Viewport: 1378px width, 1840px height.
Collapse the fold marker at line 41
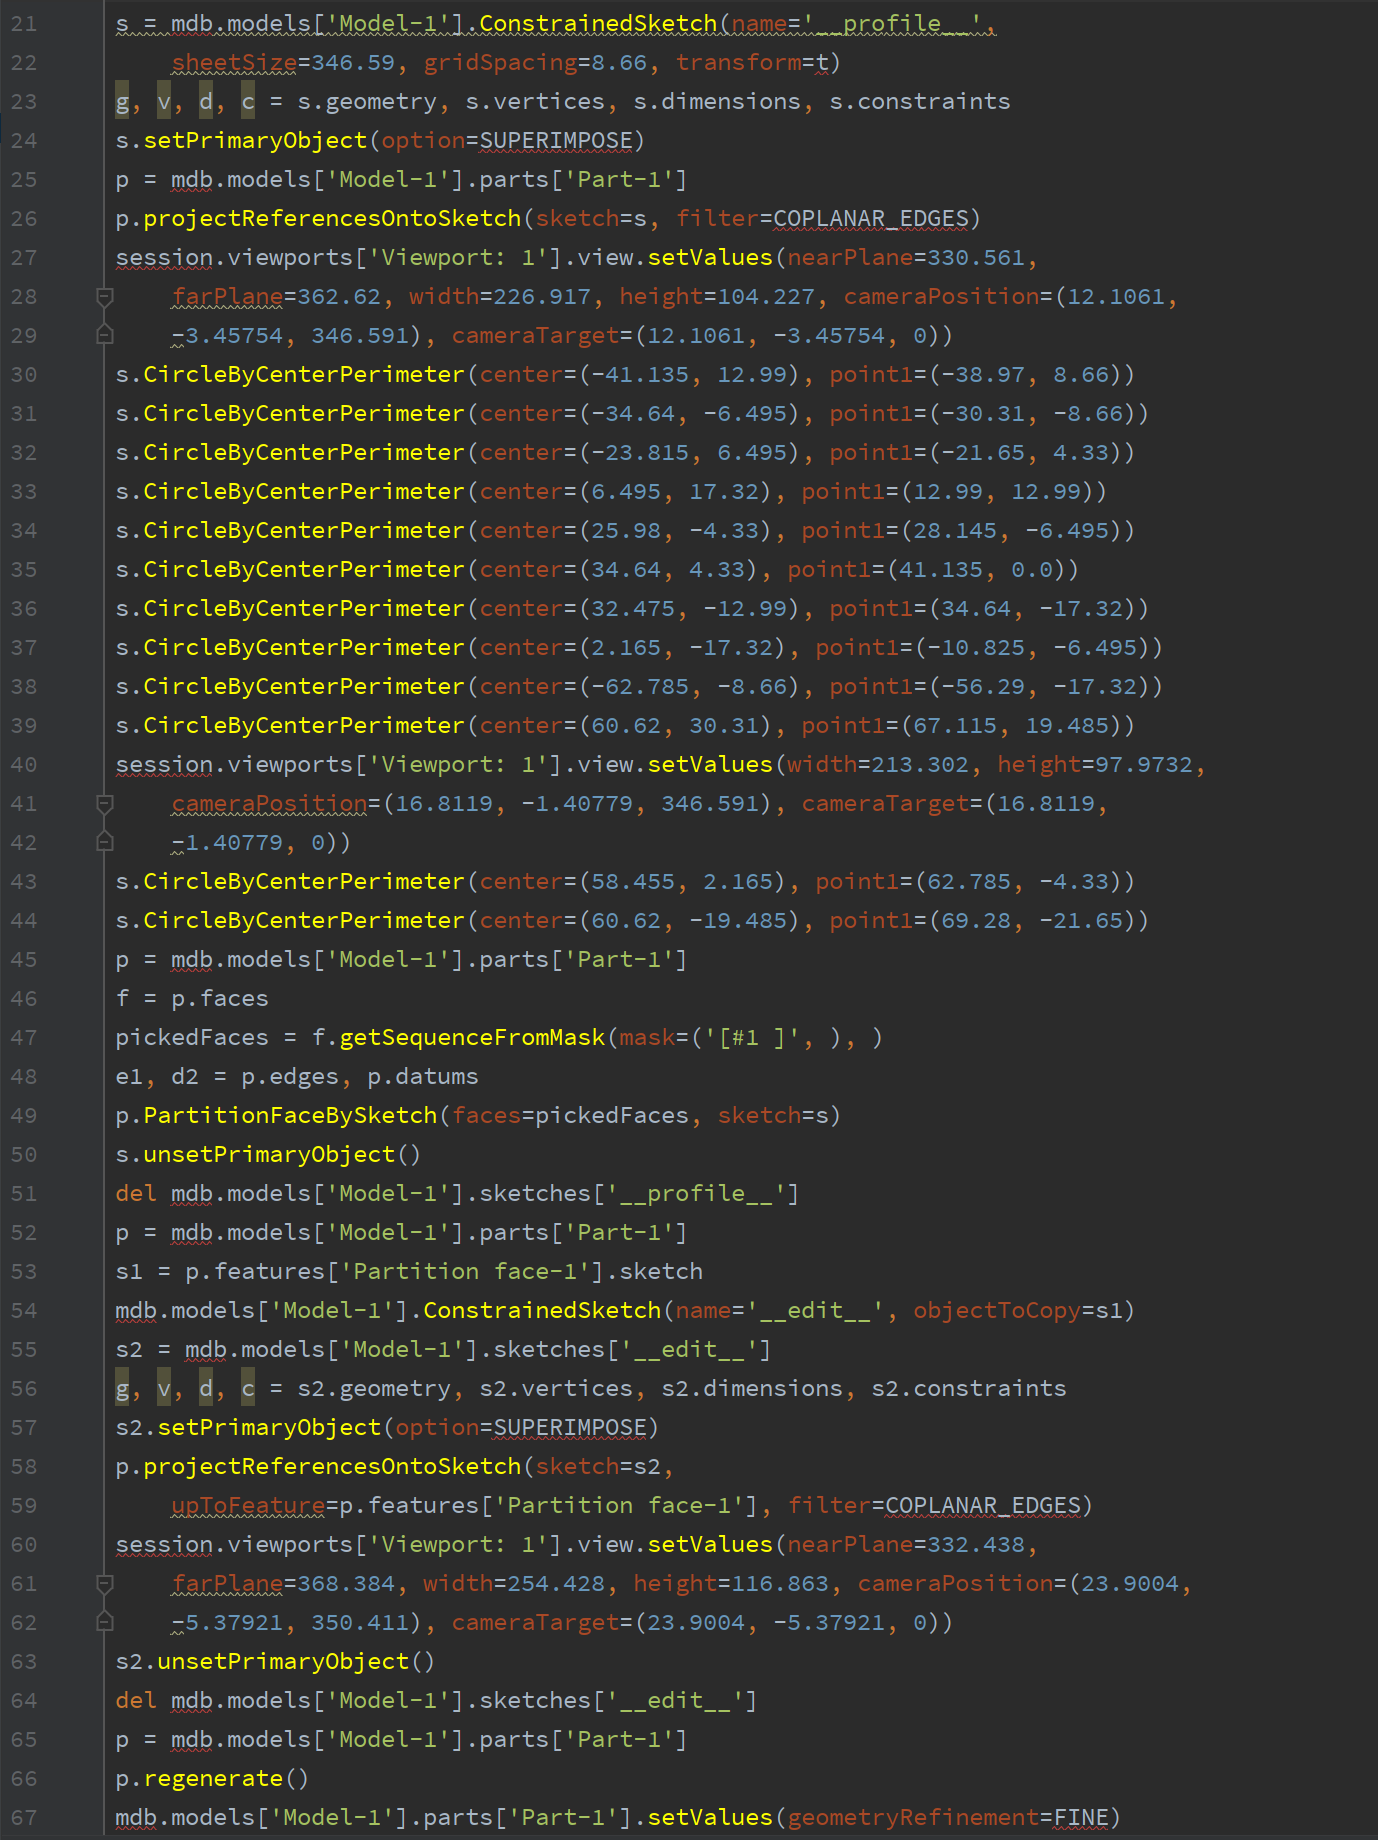[x=104, y=803]
